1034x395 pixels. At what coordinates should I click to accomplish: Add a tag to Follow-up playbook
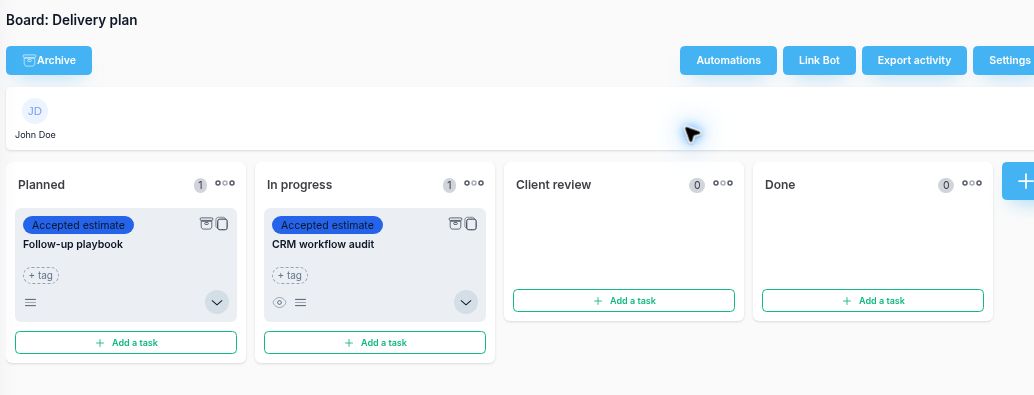click(x=41, y=275)
